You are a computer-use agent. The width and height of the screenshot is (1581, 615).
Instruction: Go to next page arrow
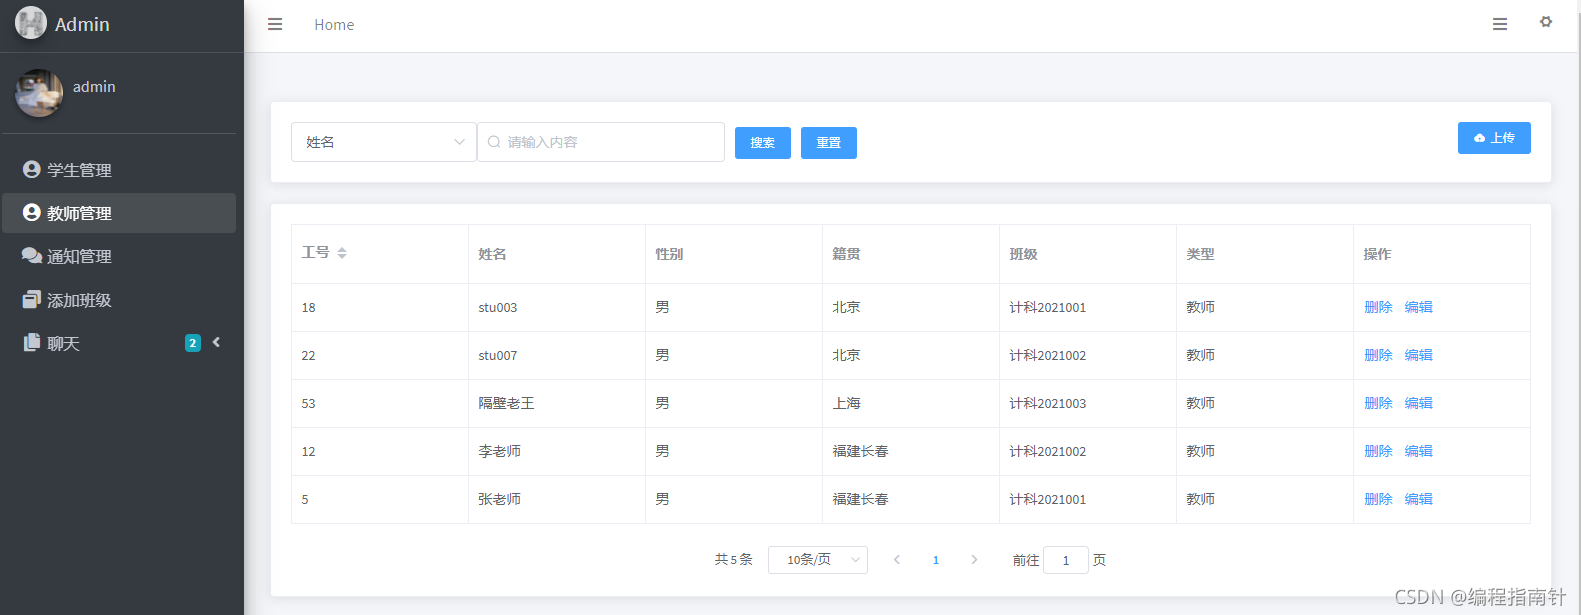(x=974, y=560)
